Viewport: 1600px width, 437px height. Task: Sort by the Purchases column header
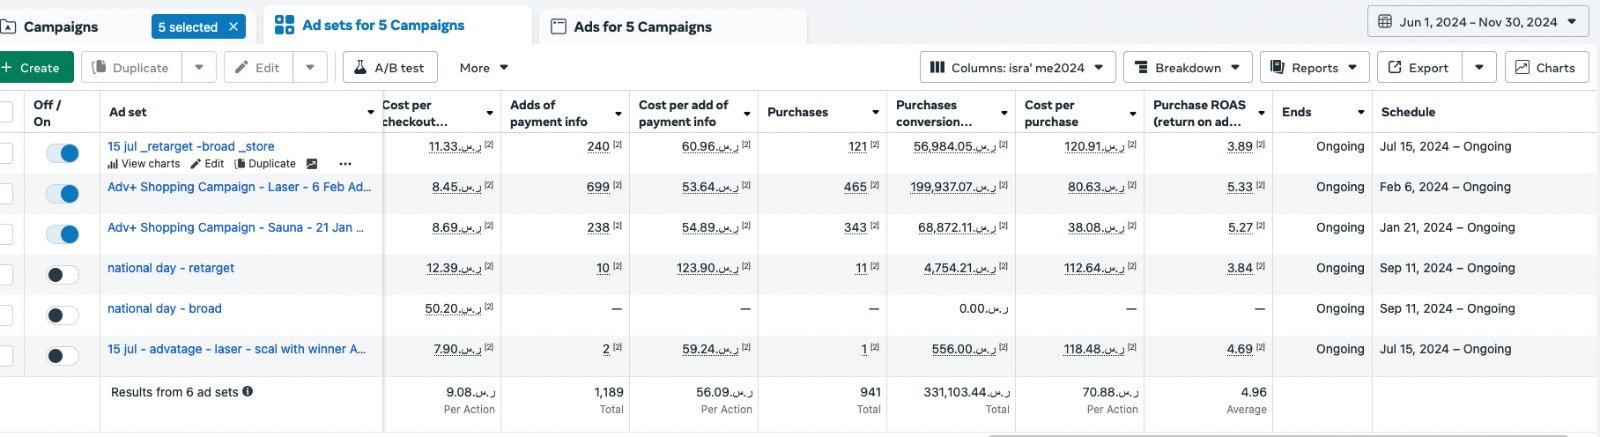[798, 112]
